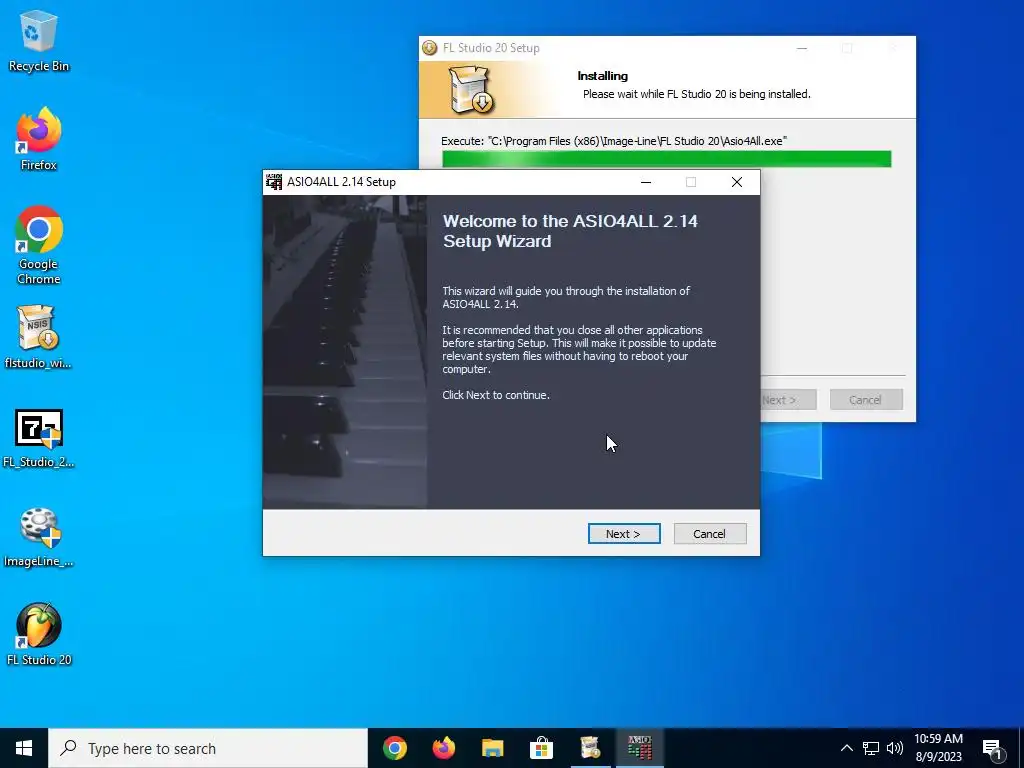This screenshot has width=1024, height=768.
Task: Minimize the ASIO4ALL 2.14 Setup window
Action: coord(646,182)
